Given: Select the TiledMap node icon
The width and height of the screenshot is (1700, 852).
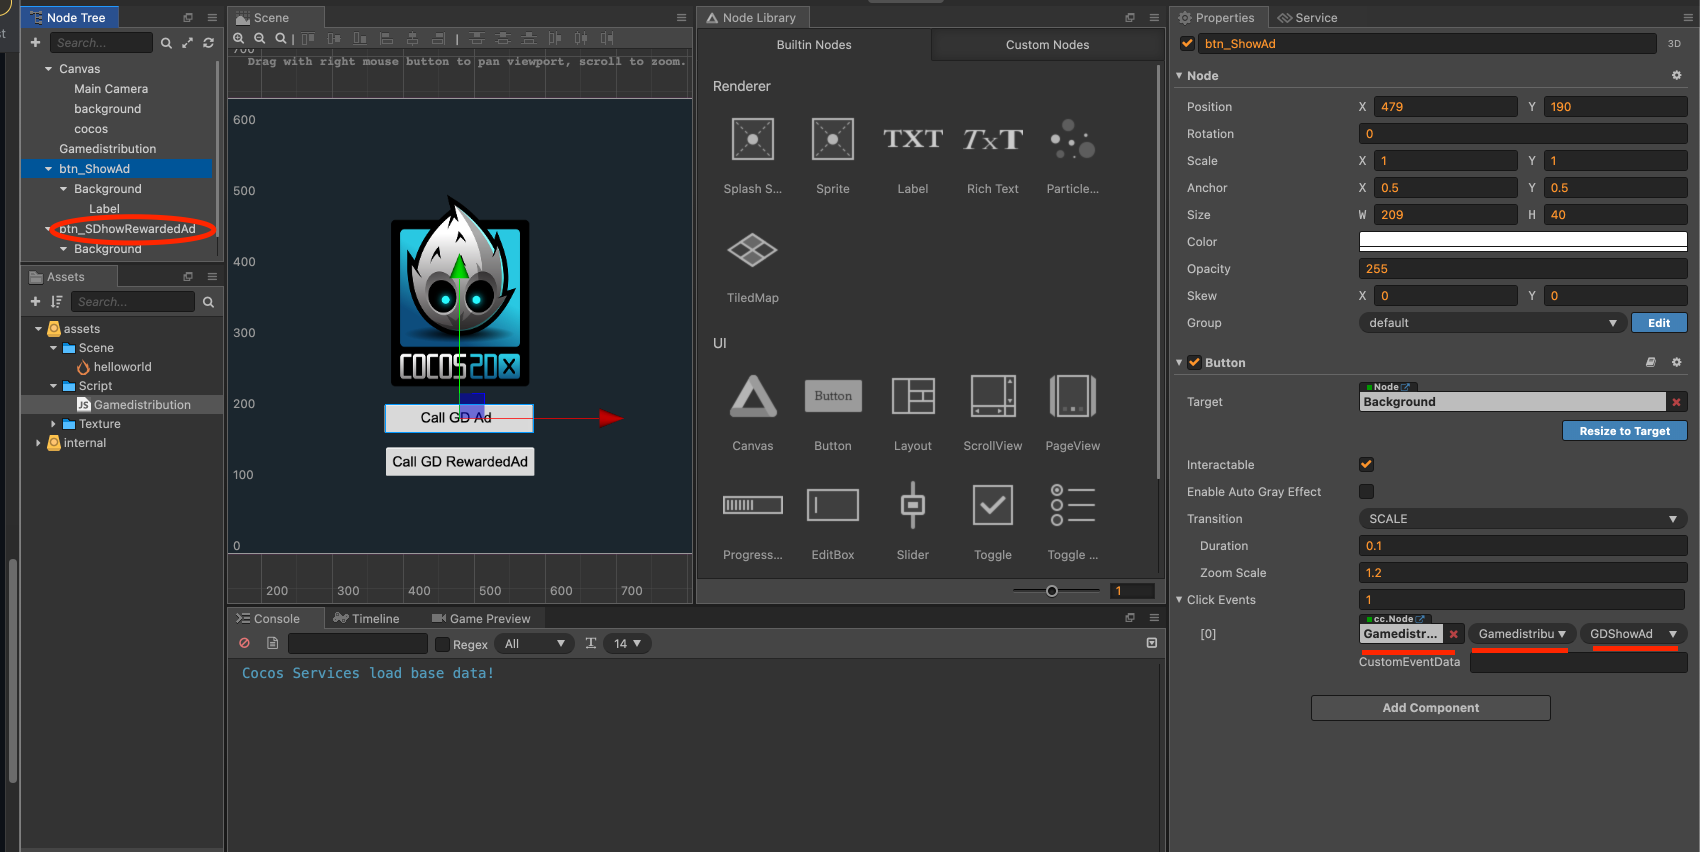Looking at the screenshot, I should (752, 250).
